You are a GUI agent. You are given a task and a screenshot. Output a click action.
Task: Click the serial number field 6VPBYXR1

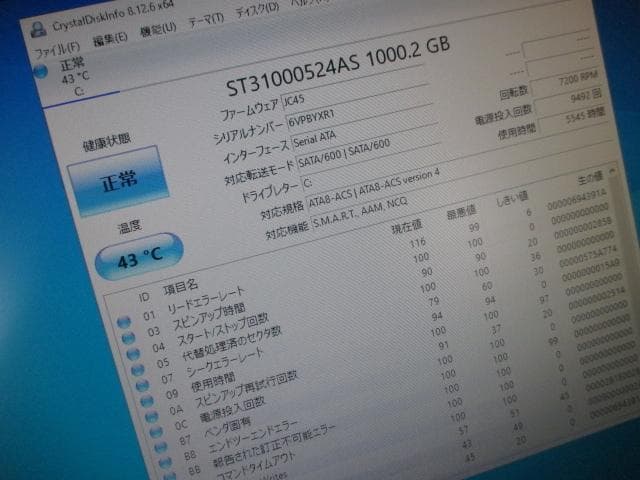[358, 106]
